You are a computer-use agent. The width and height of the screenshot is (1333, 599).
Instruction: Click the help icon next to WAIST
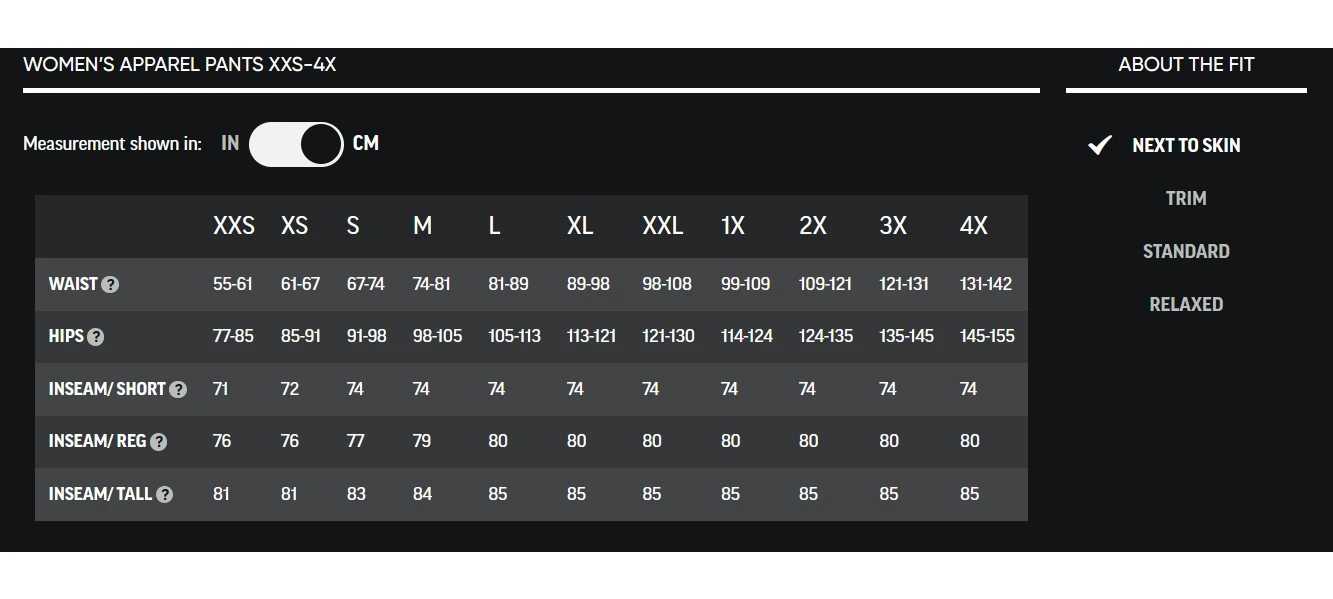110,284
